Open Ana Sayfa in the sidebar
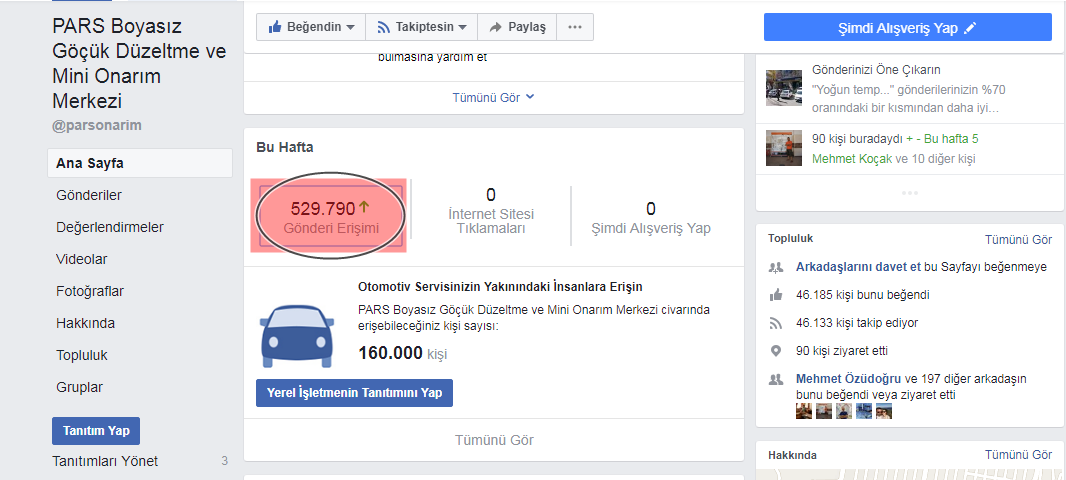This screenshot has height=480, width=1066. coord(140,163)
